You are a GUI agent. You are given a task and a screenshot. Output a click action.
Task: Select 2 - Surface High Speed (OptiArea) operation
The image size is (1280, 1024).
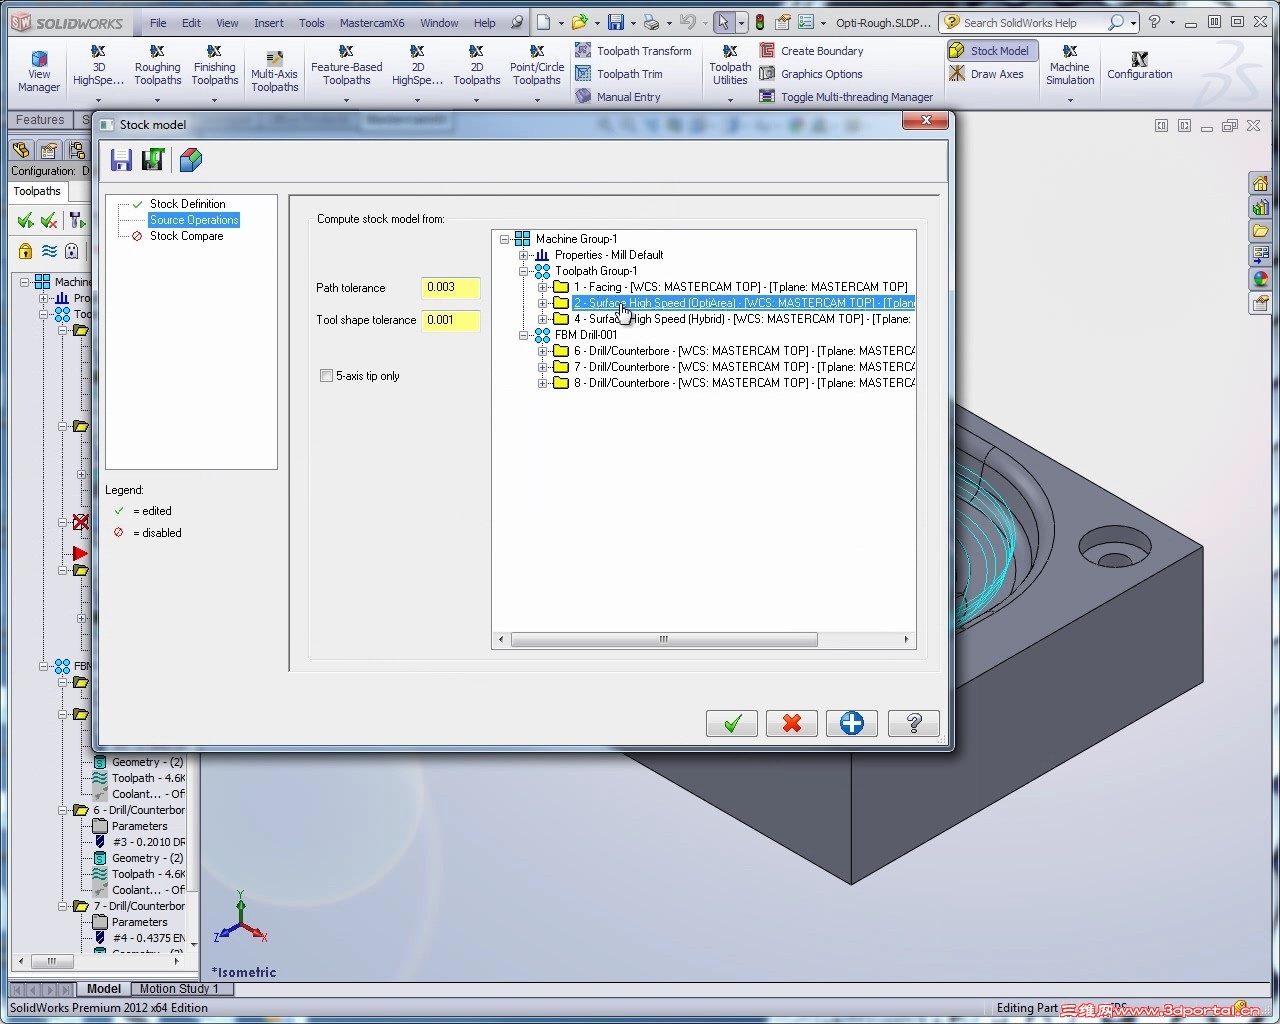[744, 303]
